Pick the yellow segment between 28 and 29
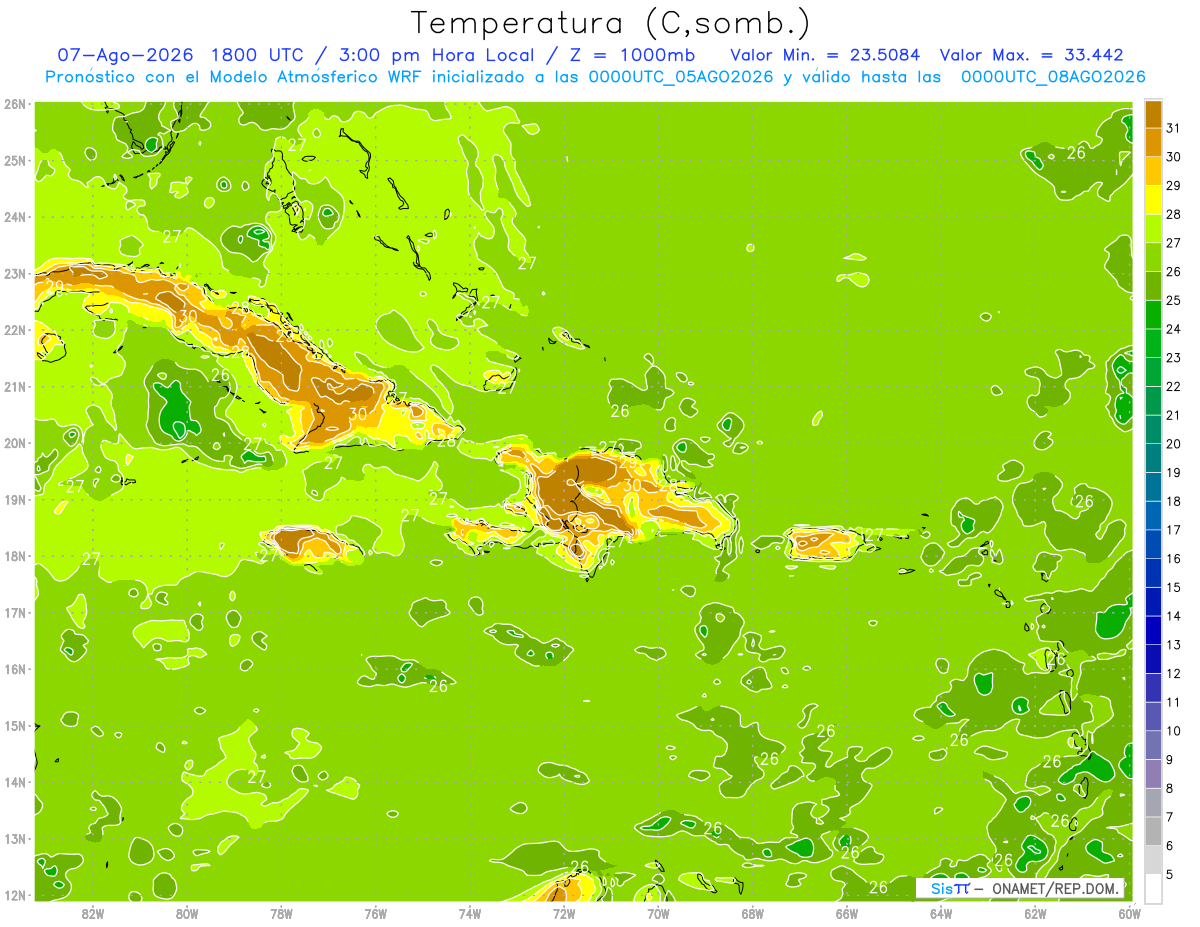The width and height of the screenshot is (1200, 927). coord(1154,200)
